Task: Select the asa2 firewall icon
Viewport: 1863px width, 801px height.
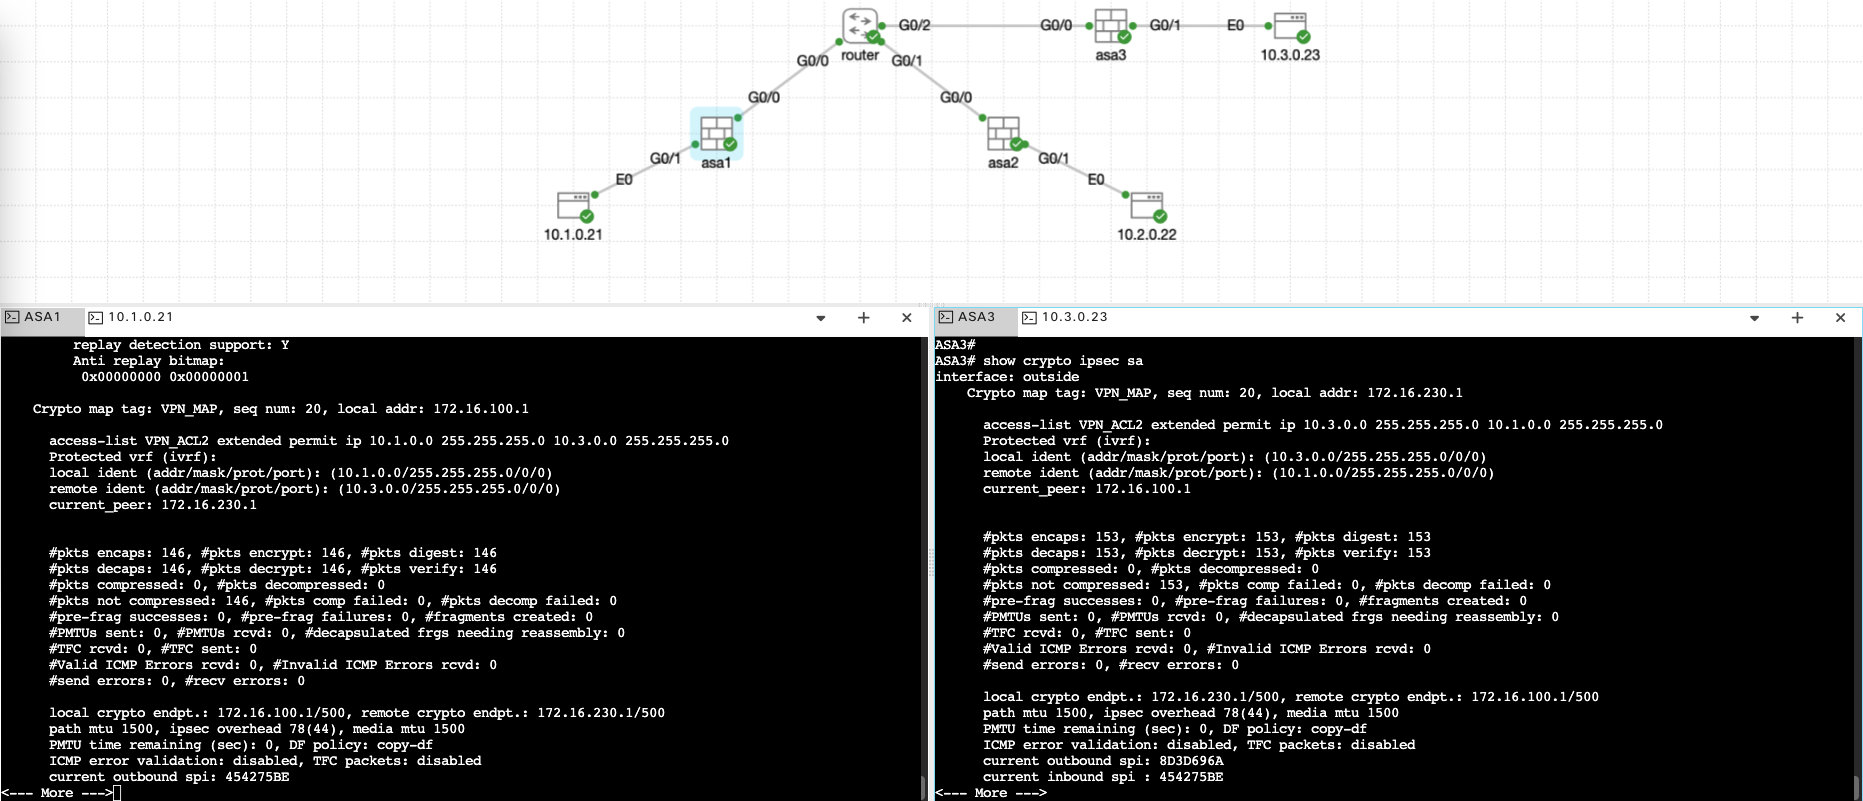Action: point(1002,133)
